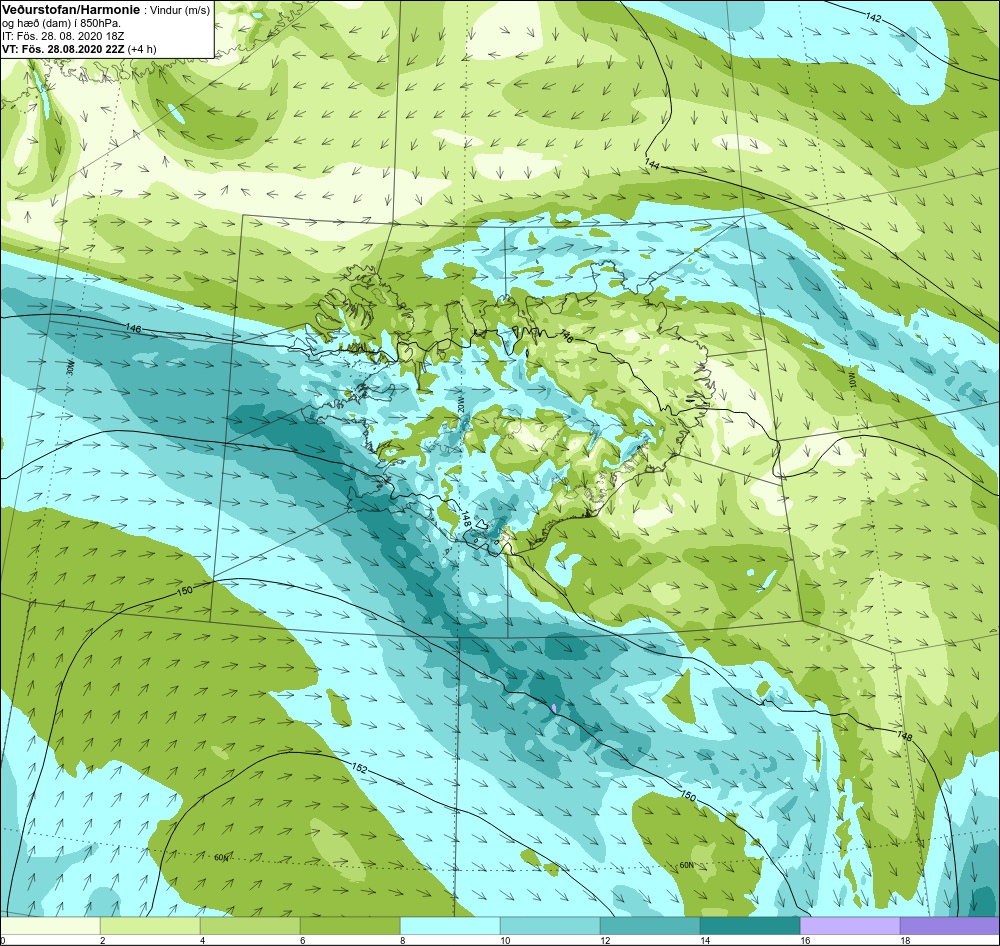The width and height of the screenshot is (1000, 946).
Task: Click the 142 contour height label
Action: 874,18
